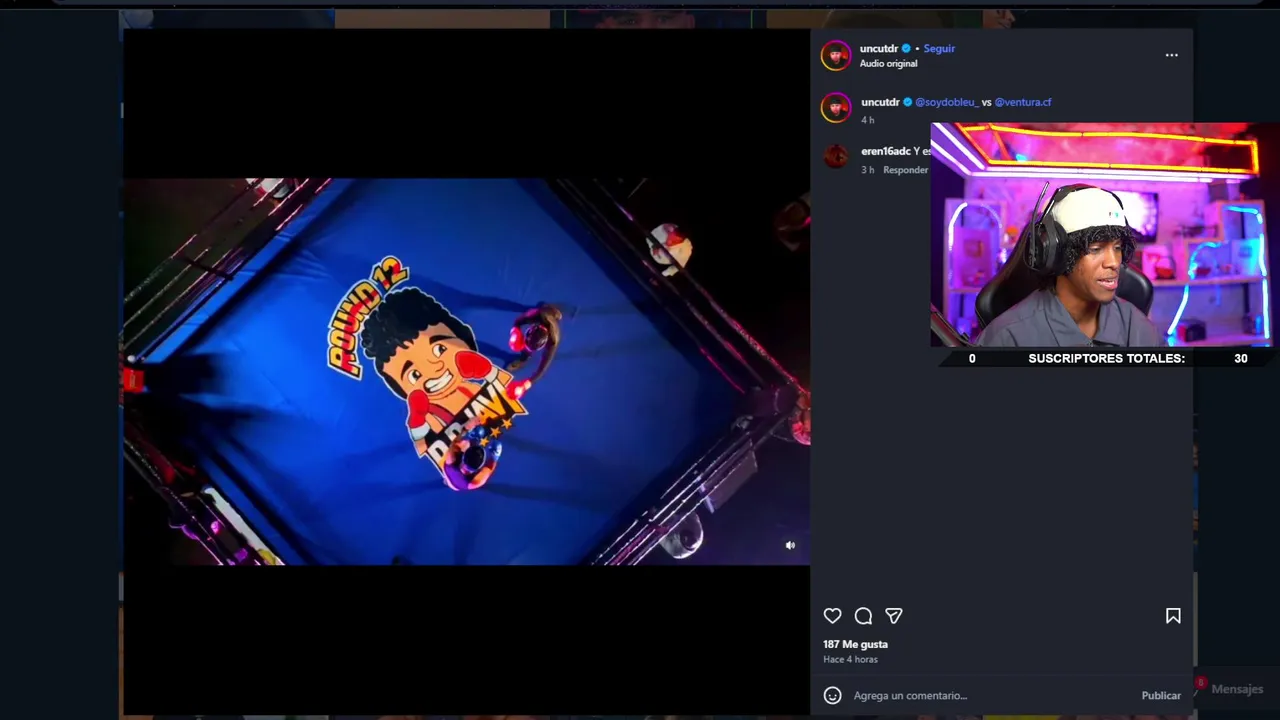Like the post with heart icon
The height and width of the screenshot is (720, 1280).
point(832,616)
